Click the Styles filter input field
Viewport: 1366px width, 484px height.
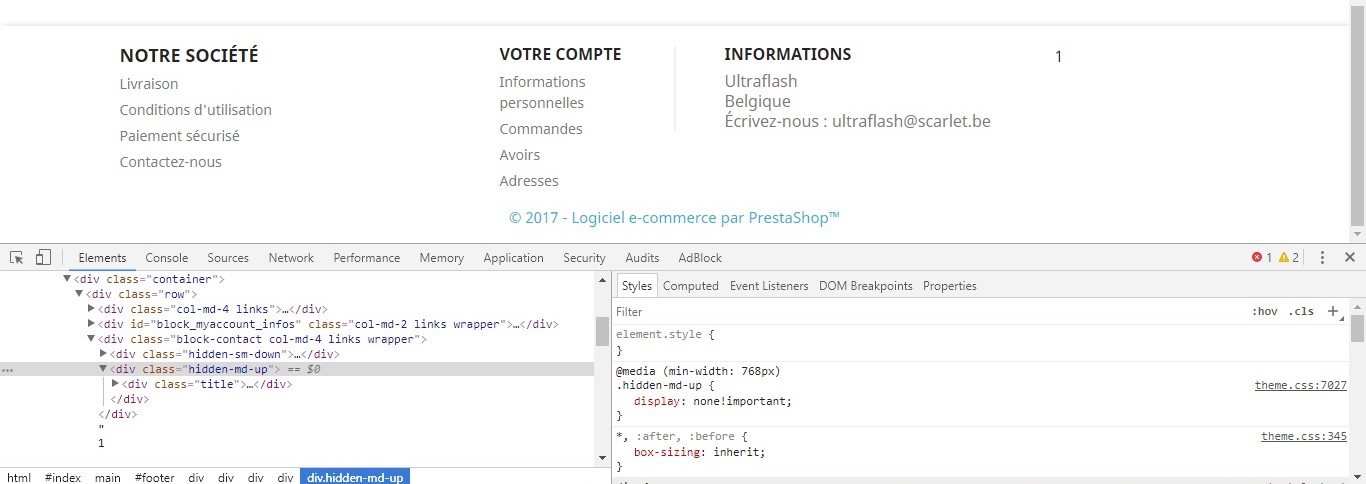click(925, 312)
